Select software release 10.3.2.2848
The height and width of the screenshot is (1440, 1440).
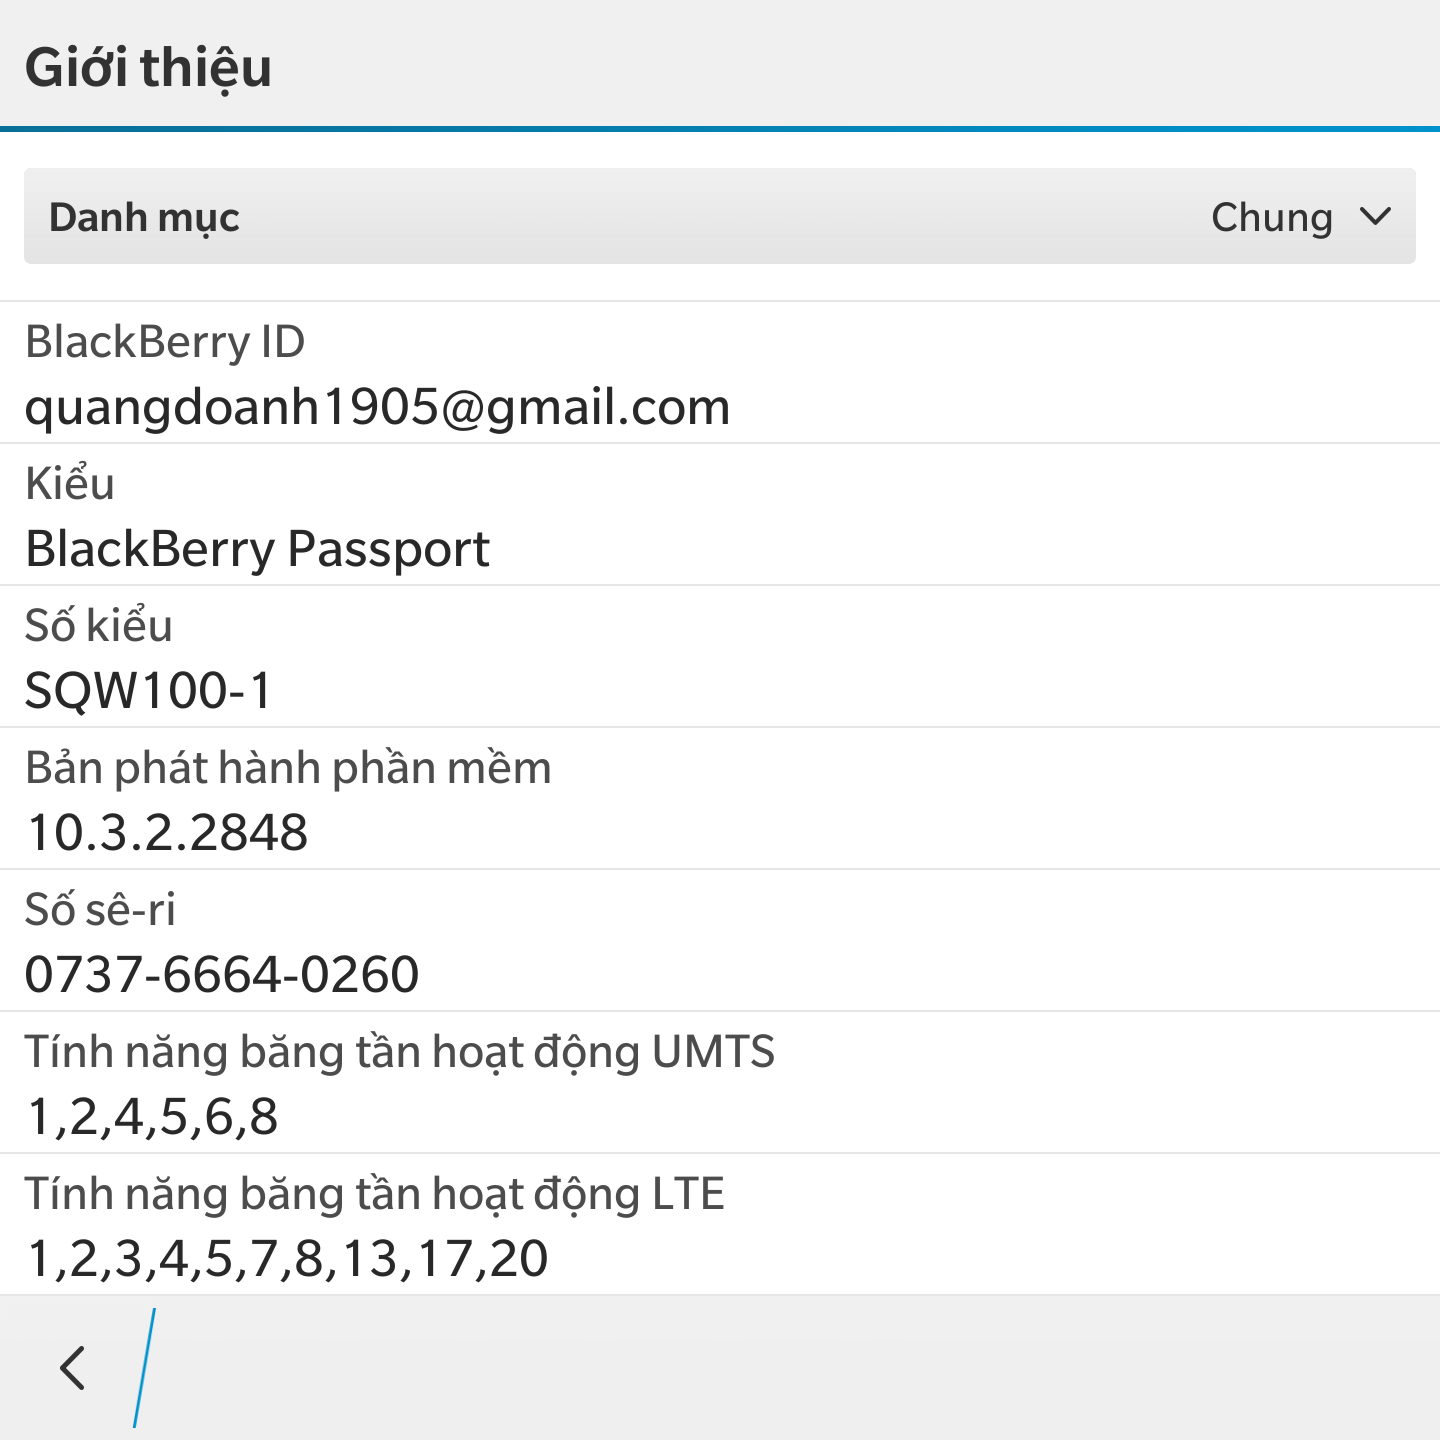[167, 833]
